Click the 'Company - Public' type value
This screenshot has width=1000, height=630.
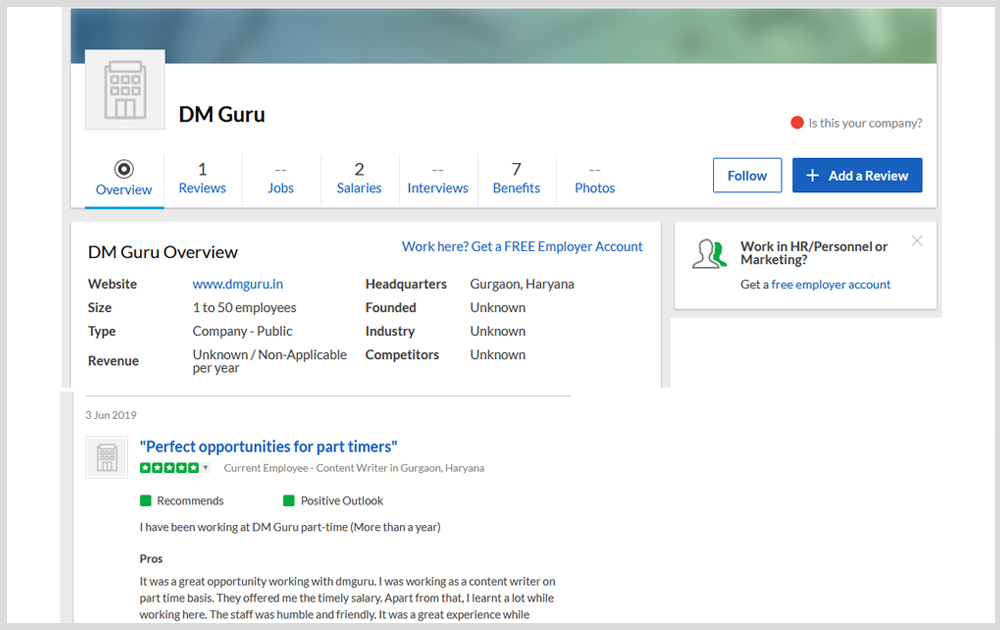(x=242, y=332)
